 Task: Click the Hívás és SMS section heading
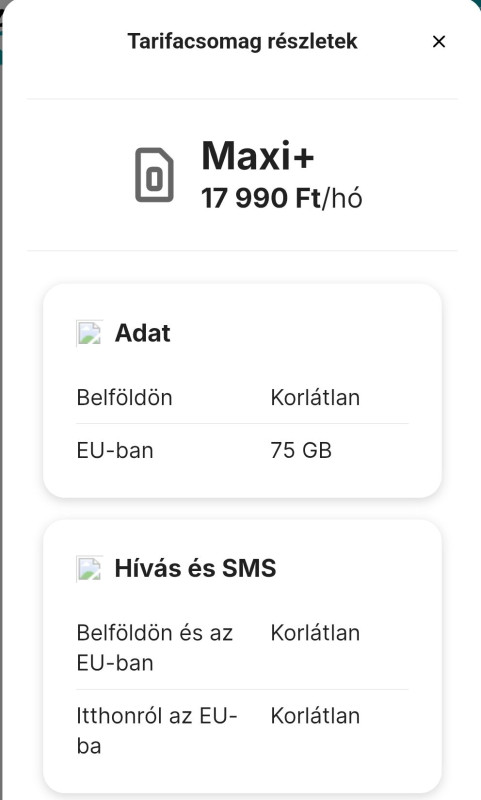195,568
